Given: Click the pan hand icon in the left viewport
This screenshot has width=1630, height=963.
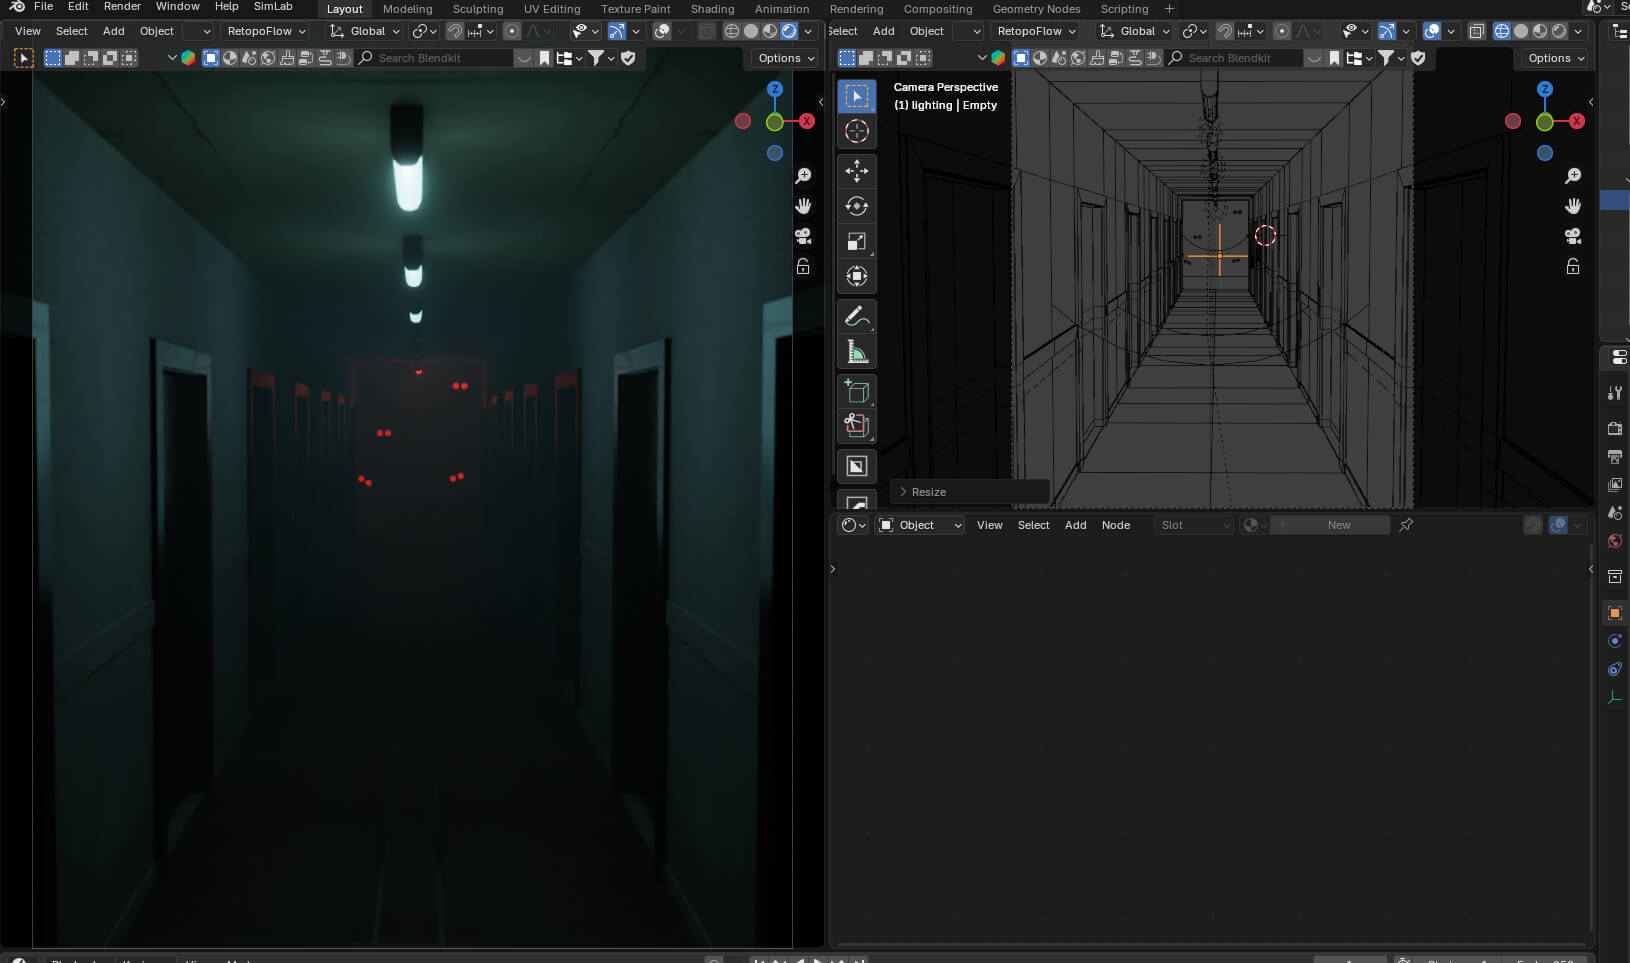Looking at the screenshot, I should tap(803, 206).
